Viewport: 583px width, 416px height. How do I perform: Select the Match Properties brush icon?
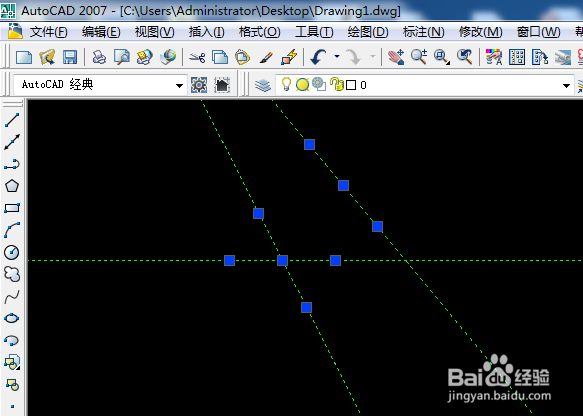tap(266, 57)
